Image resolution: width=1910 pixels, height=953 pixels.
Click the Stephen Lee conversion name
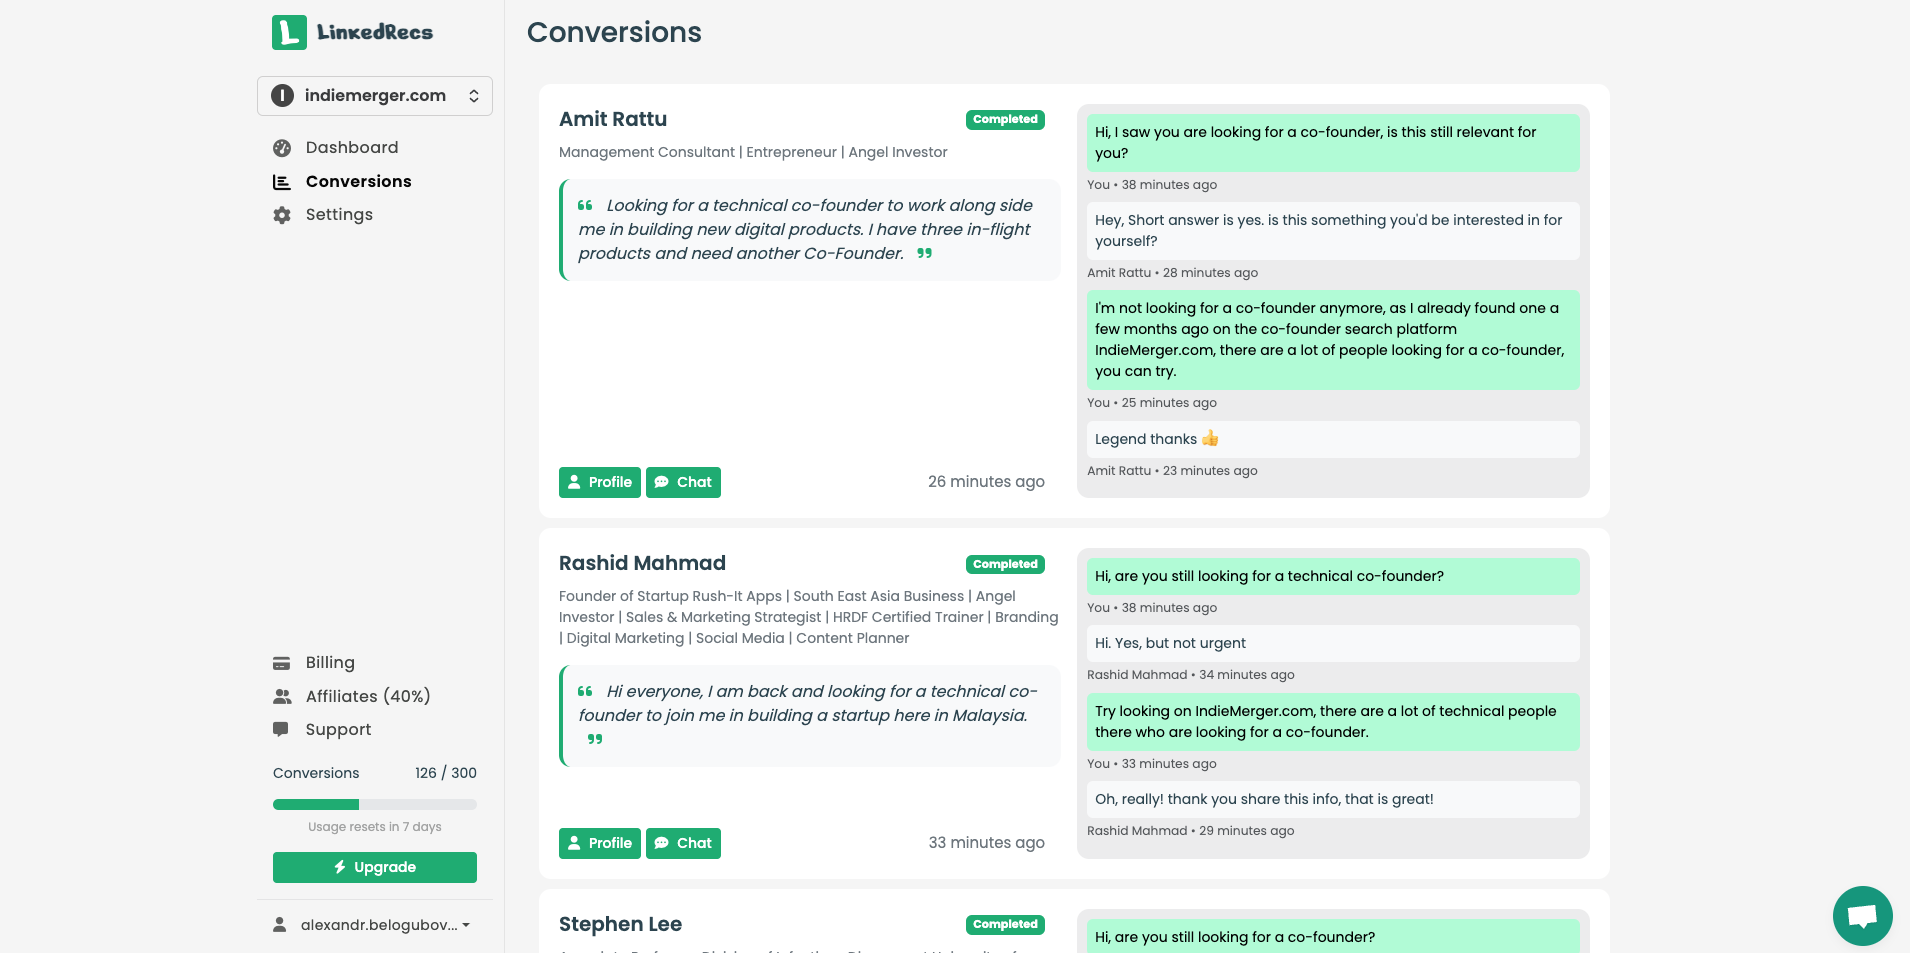coord(620,924)
